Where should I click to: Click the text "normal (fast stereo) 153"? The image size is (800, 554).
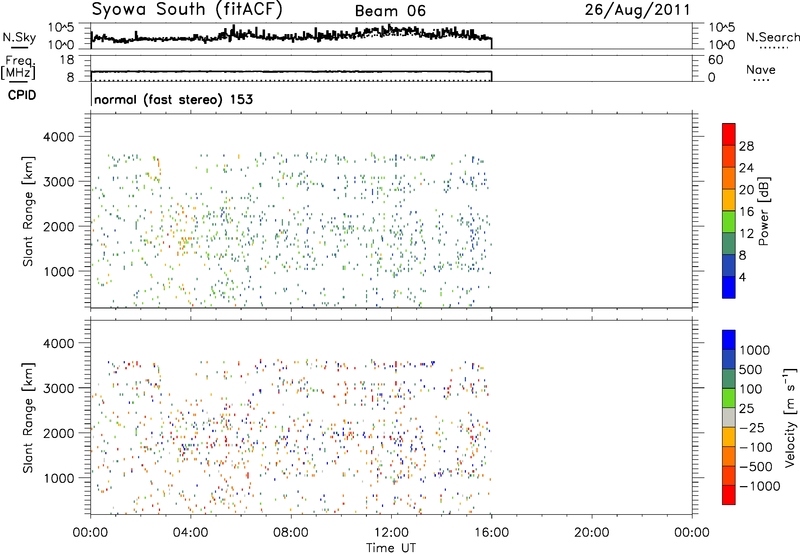[173, 99]
